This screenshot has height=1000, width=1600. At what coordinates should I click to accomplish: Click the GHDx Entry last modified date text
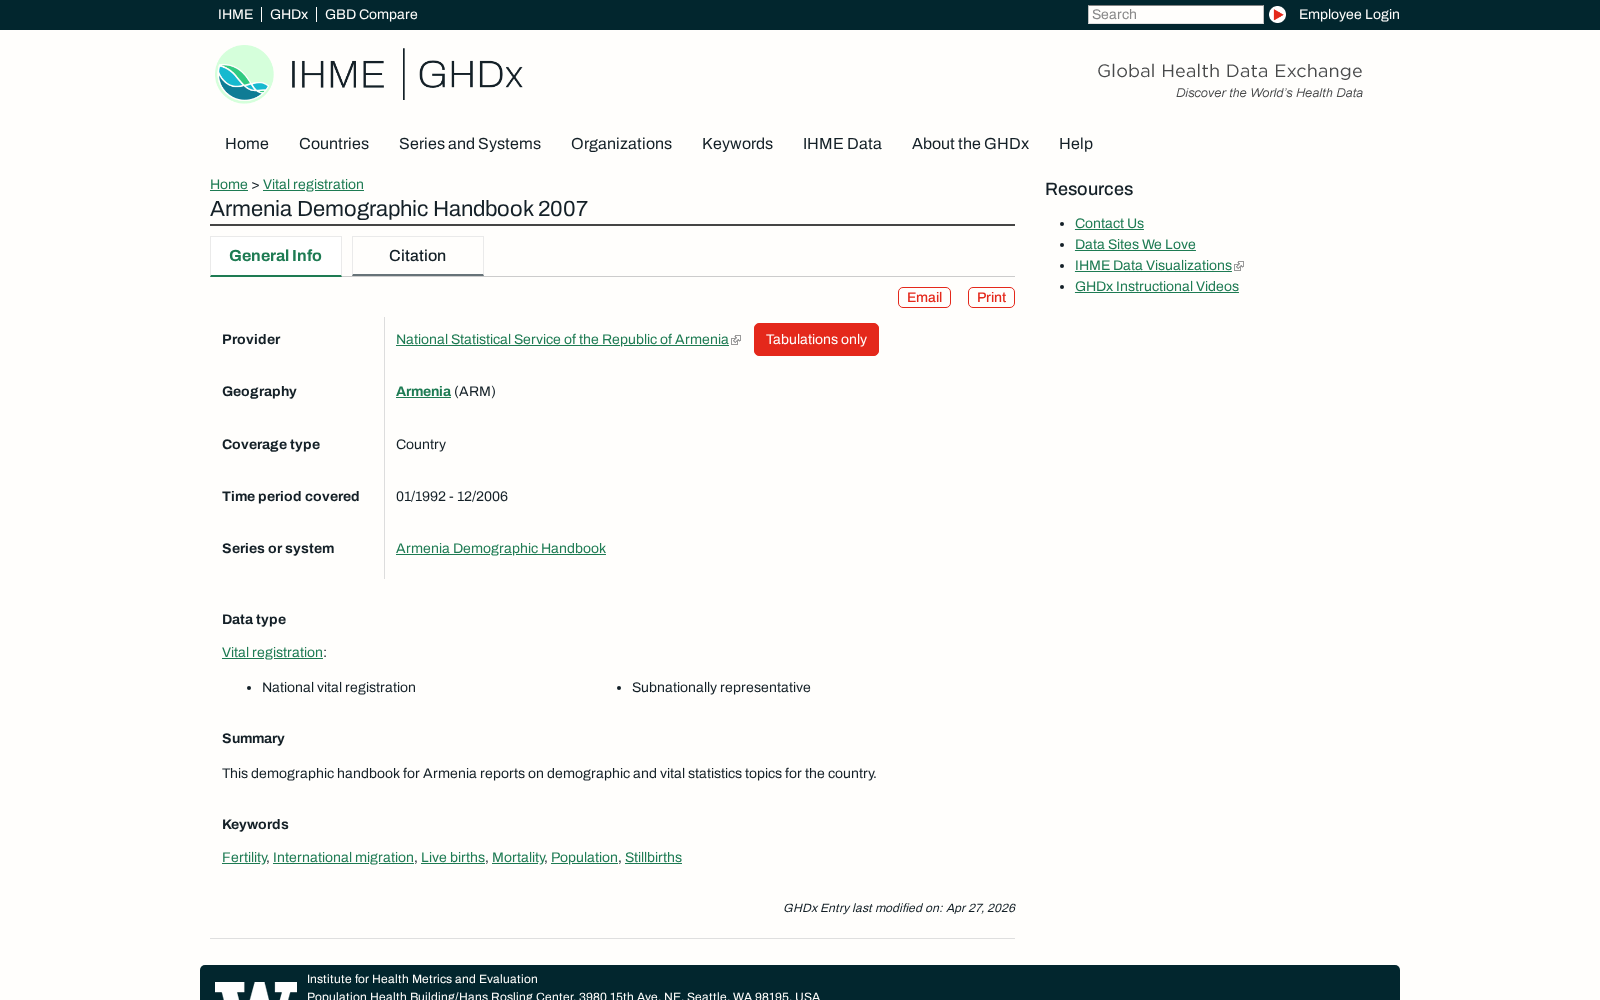(899, 908)
